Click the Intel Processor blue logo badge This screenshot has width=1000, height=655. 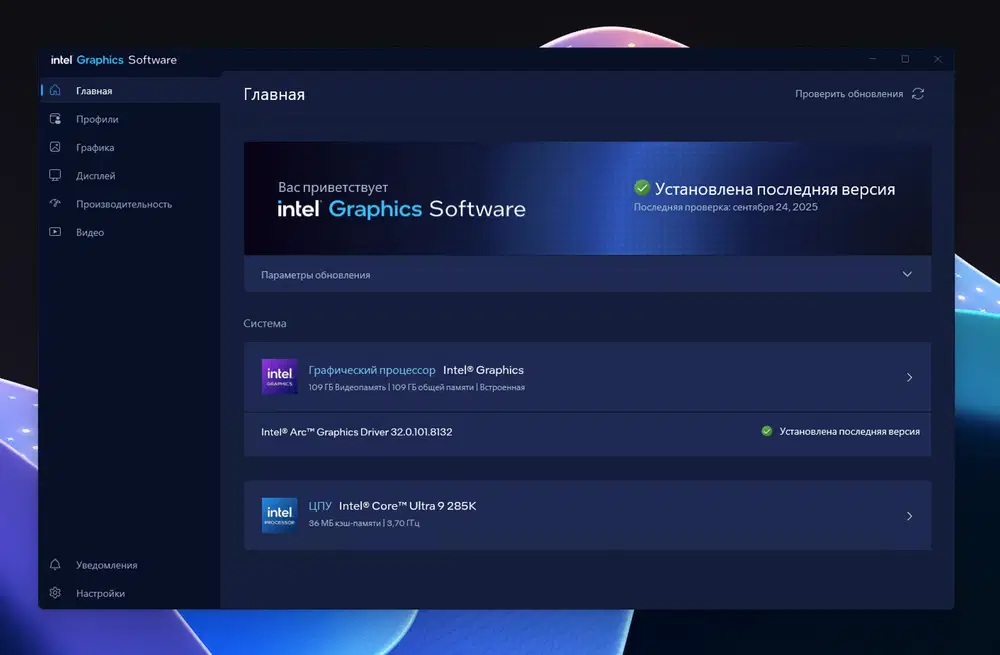[x=279, y=515]
